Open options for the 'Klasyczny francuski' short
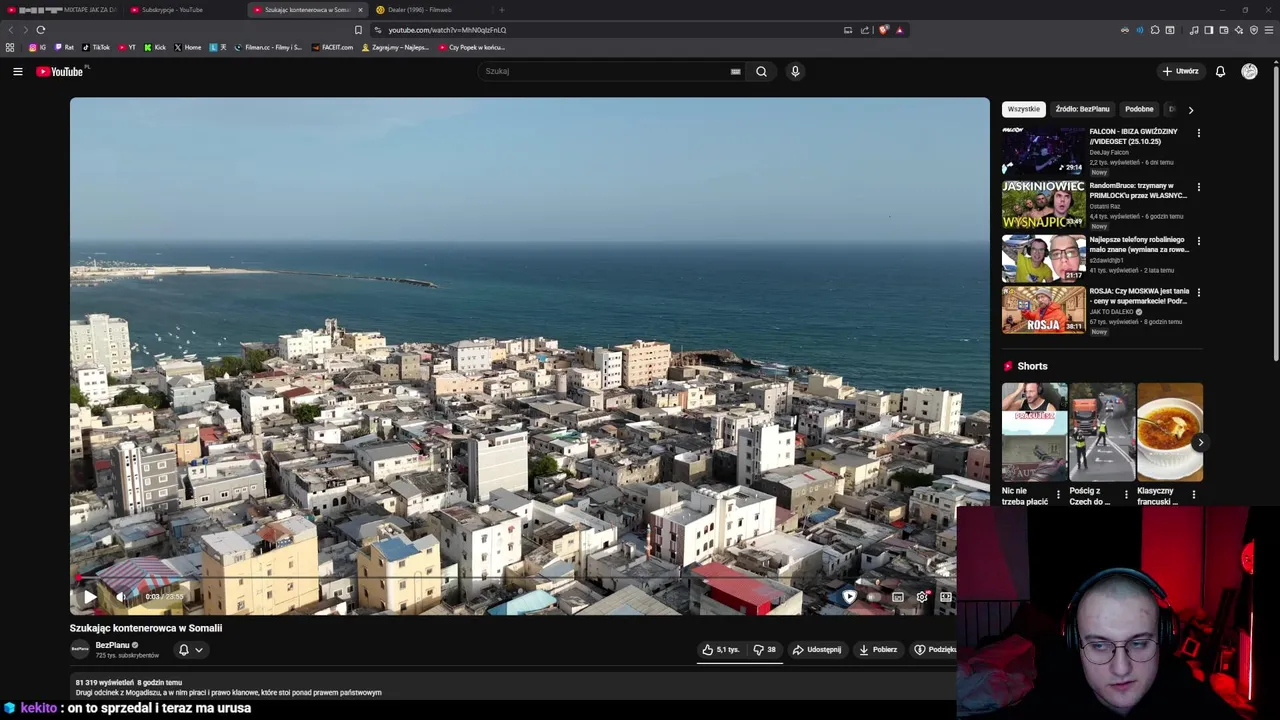Image resolution: width=1280 pixels, height=720 pixels. click(x=1193, y=495)
